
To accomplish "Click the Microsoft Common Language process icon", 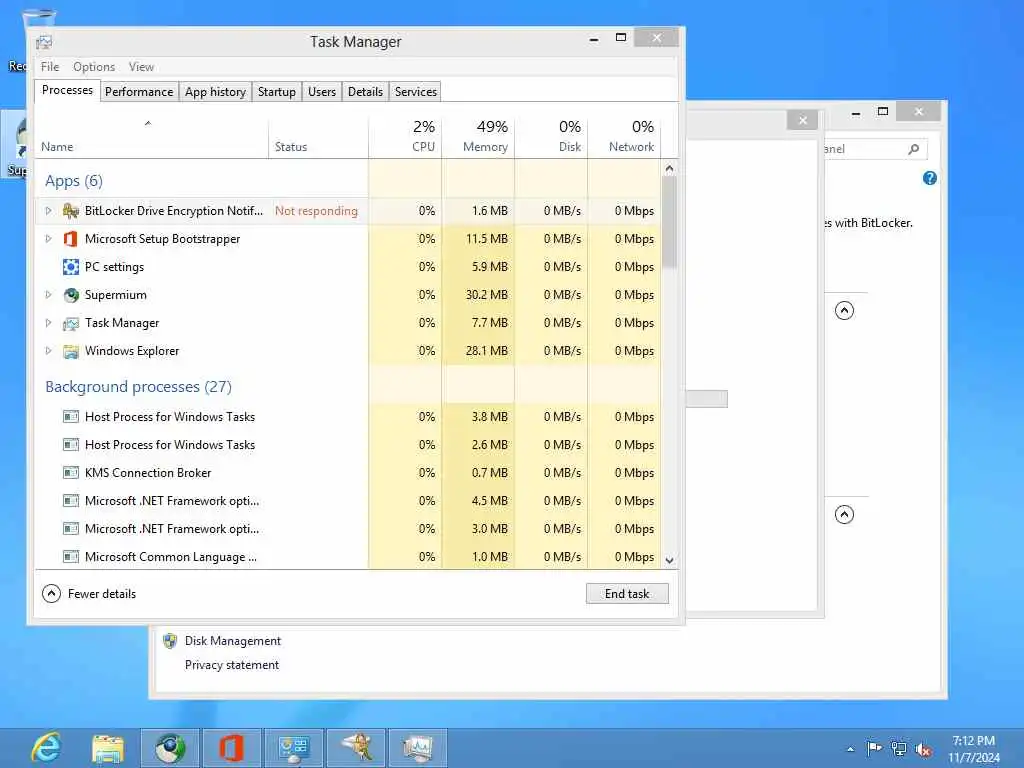I will tap(71, 557).
